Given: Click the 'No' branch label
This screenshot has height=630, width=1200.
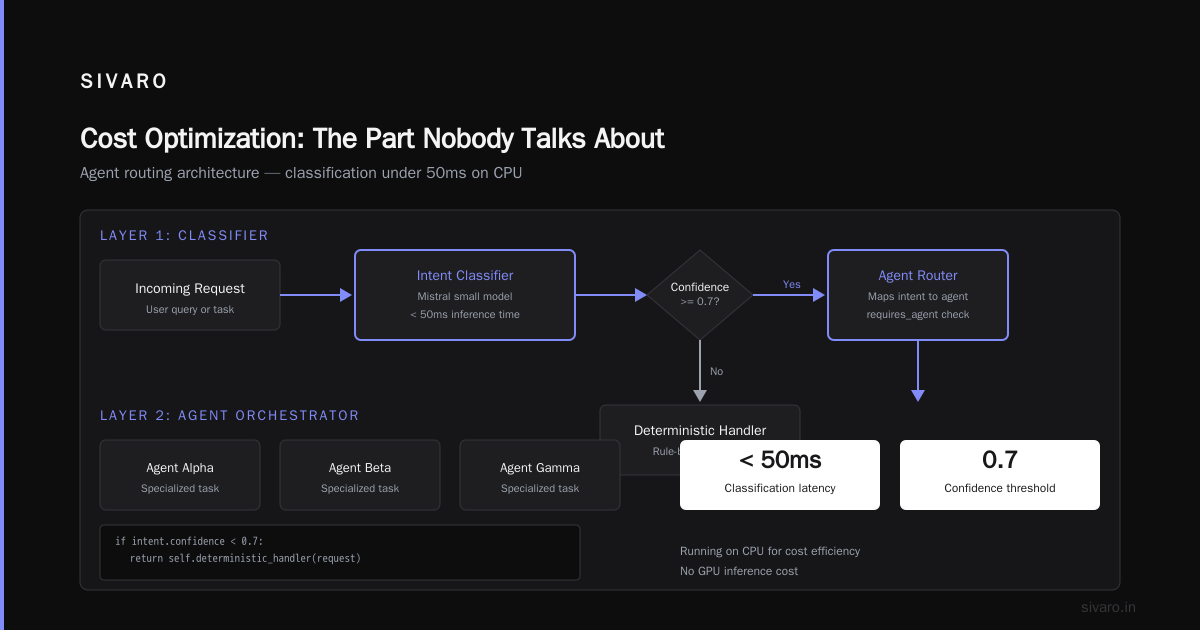Looking at the screenshot, I should (x=716, y=371).
